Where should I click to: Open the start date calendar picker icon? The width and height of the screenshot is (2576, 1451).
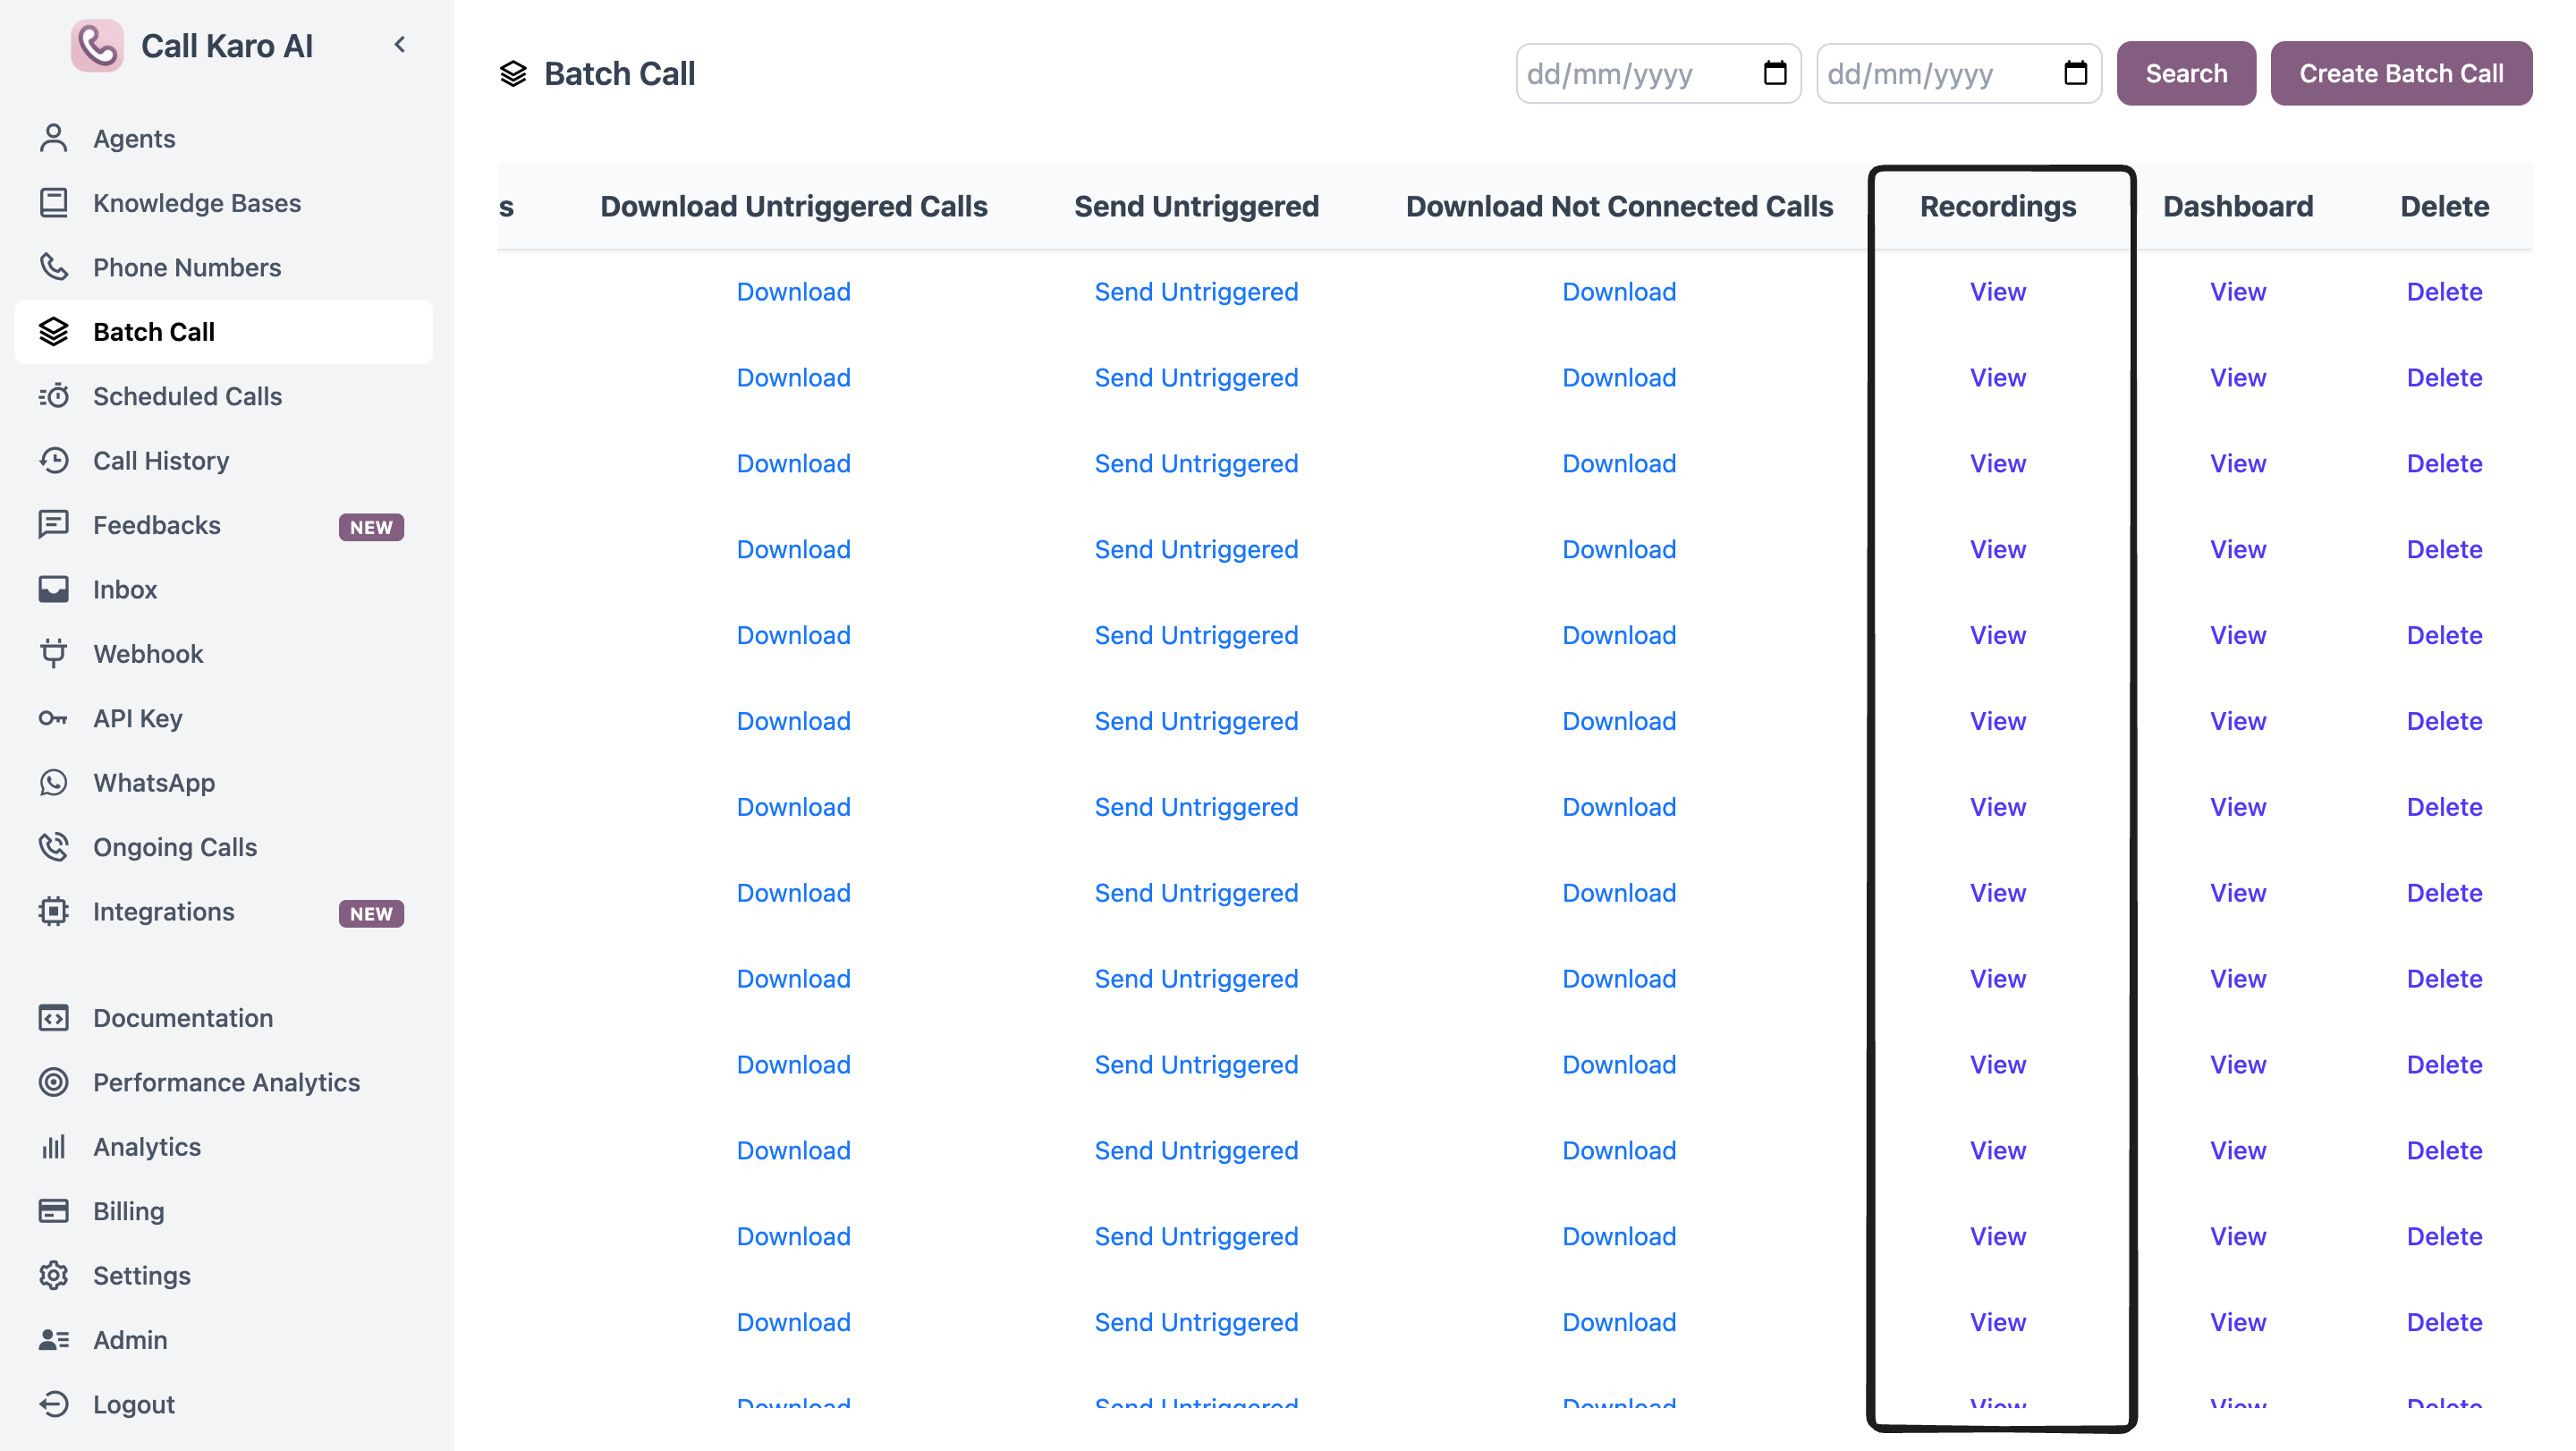point(1775,73)
